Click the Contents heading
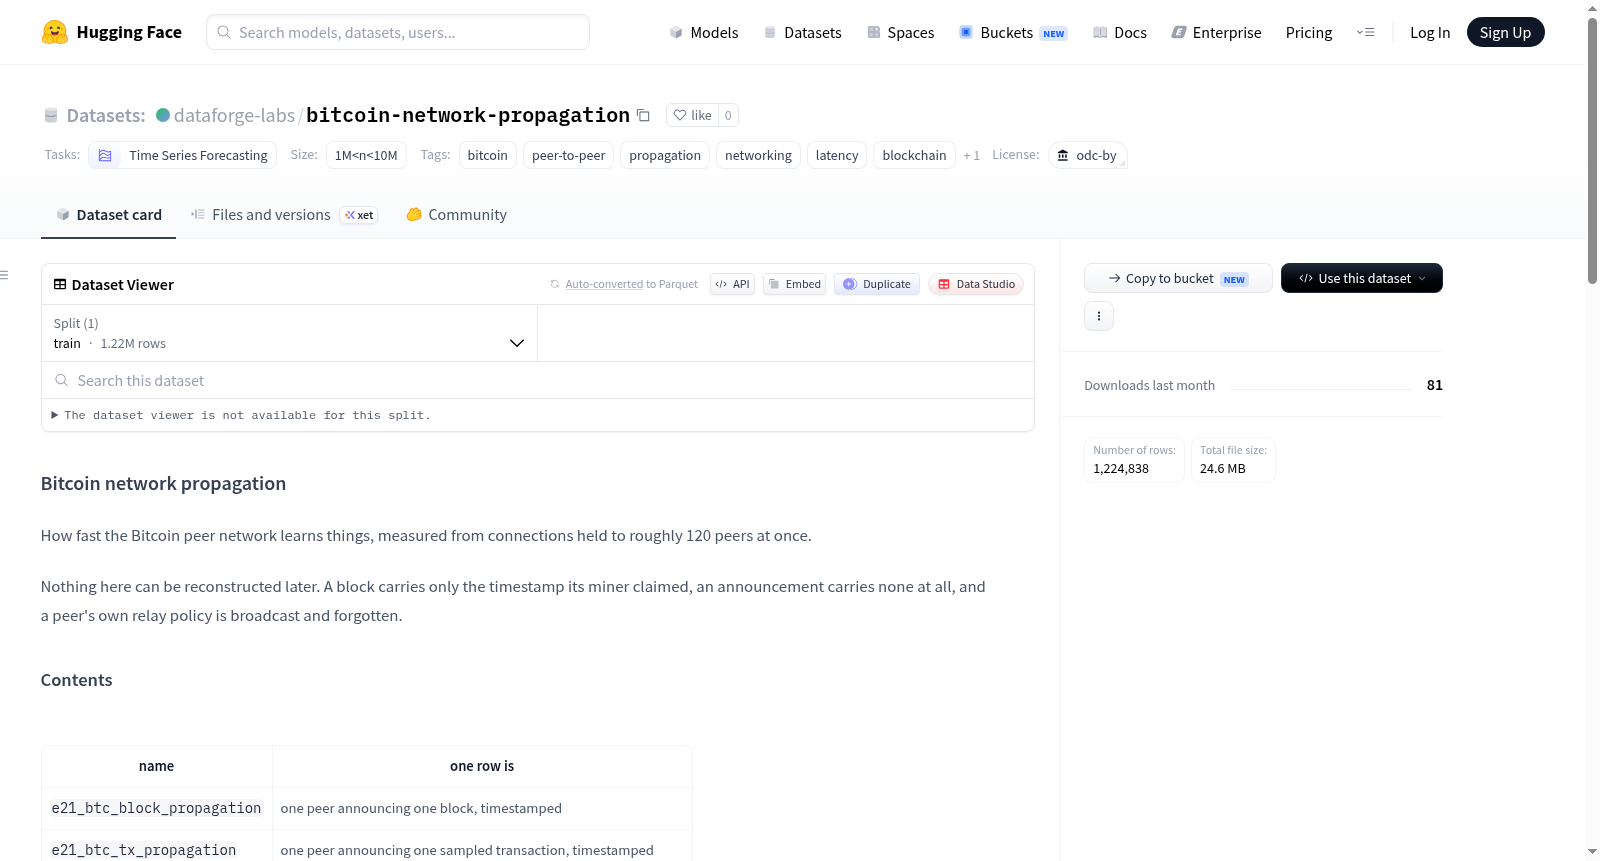This screenshot has width=1600, height=861. (x=76, y=680)
